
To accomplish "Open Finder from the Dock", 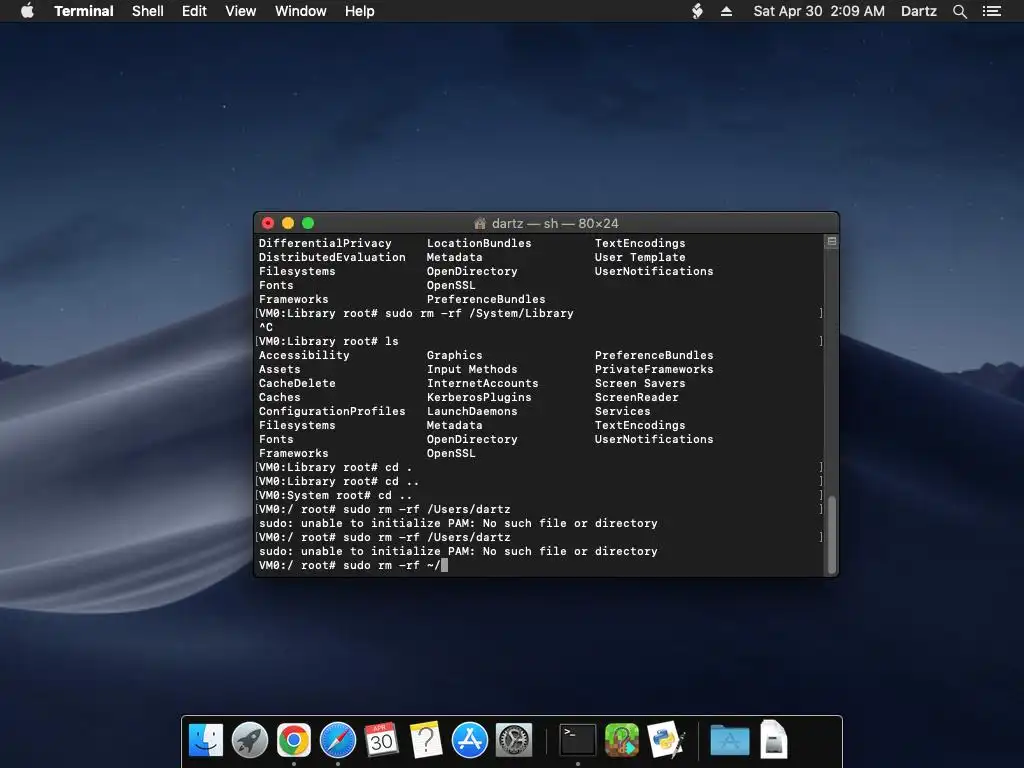I will 206,740.
